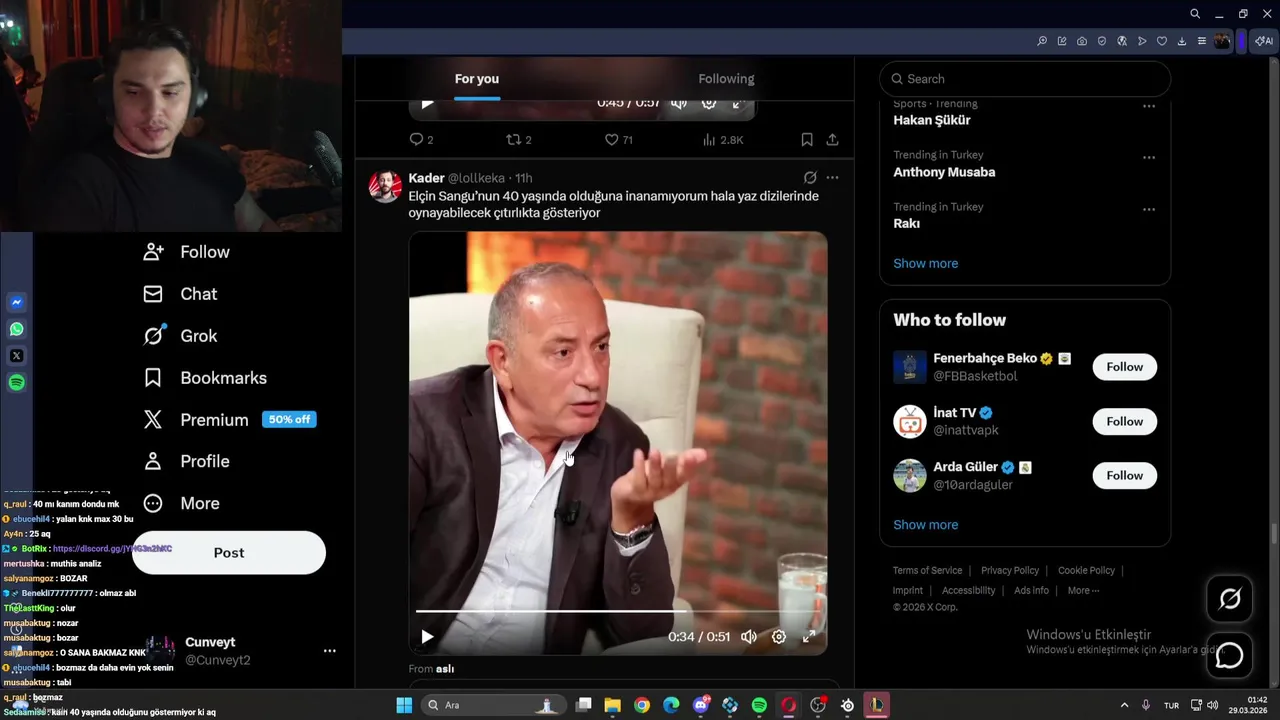Play the Kader post video
Image resolution: width=1280 pixels, height=720 pixels.
pos(427,637)
